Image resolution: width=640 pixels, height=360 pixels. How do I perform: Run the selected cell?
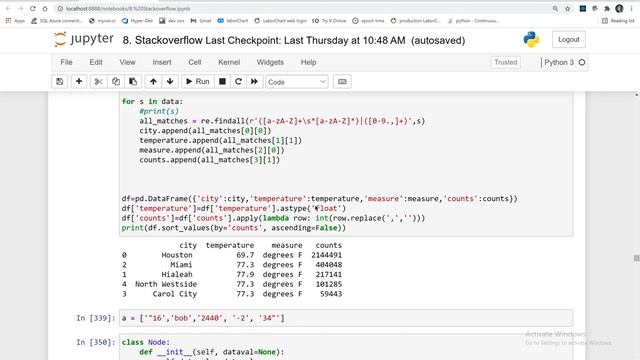point(198,82)
